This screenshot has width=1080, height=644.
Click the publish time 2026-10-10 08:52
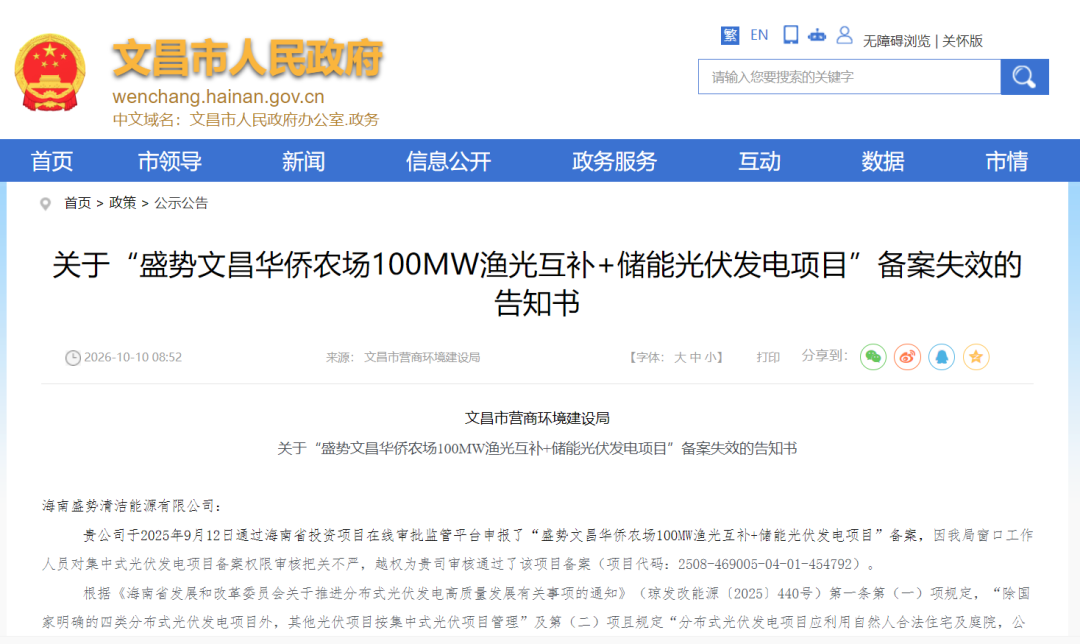(x=133, y=357)
